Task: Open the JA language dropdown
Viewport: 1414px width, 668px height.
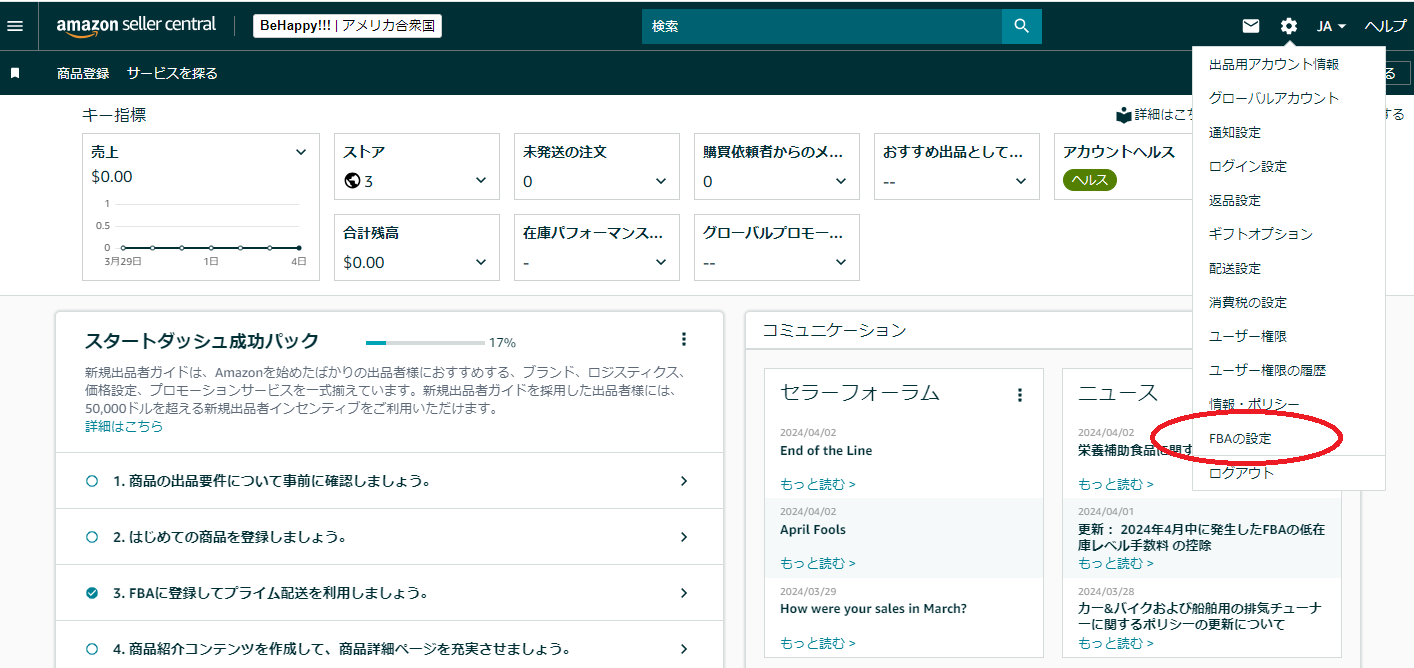Action: pos(1331,26)
